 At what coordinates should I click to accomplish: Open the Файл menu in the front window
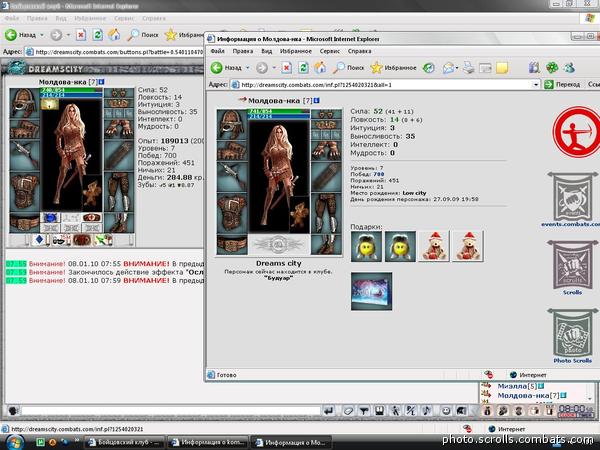[218, 51]
